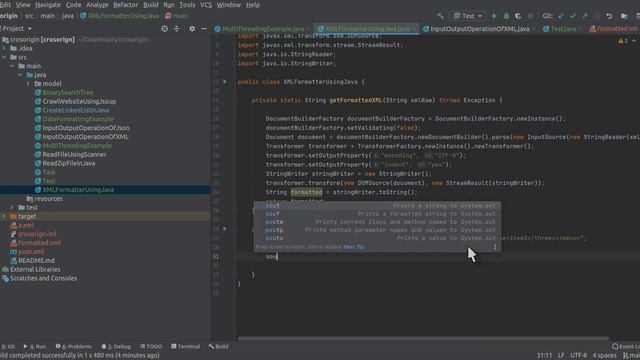Open the Build tool window
The width and height of the screenshot is (640, 360).
point(218,347)
